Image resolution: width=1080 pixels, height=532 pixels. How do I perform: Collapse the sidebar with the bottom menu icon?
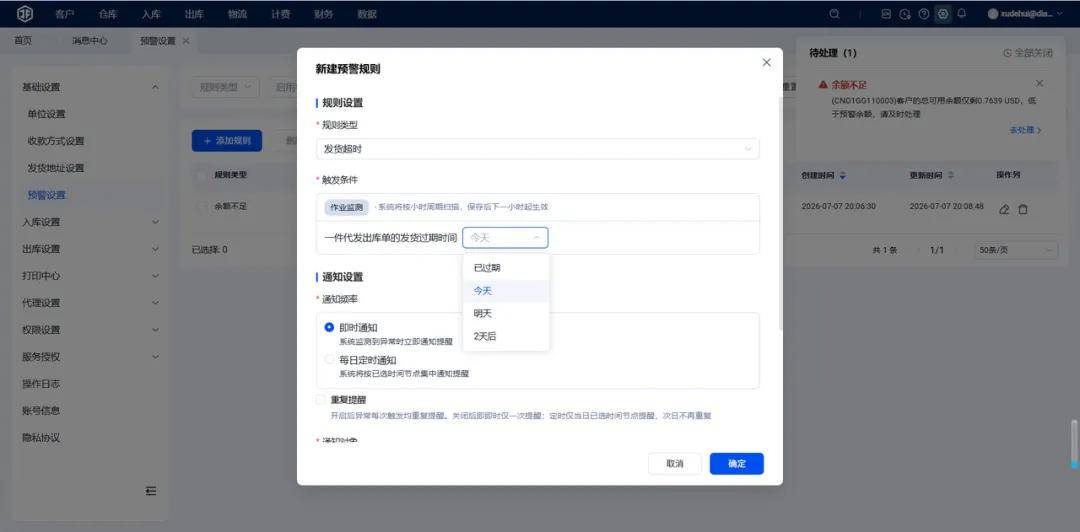[x=151, y=491]
